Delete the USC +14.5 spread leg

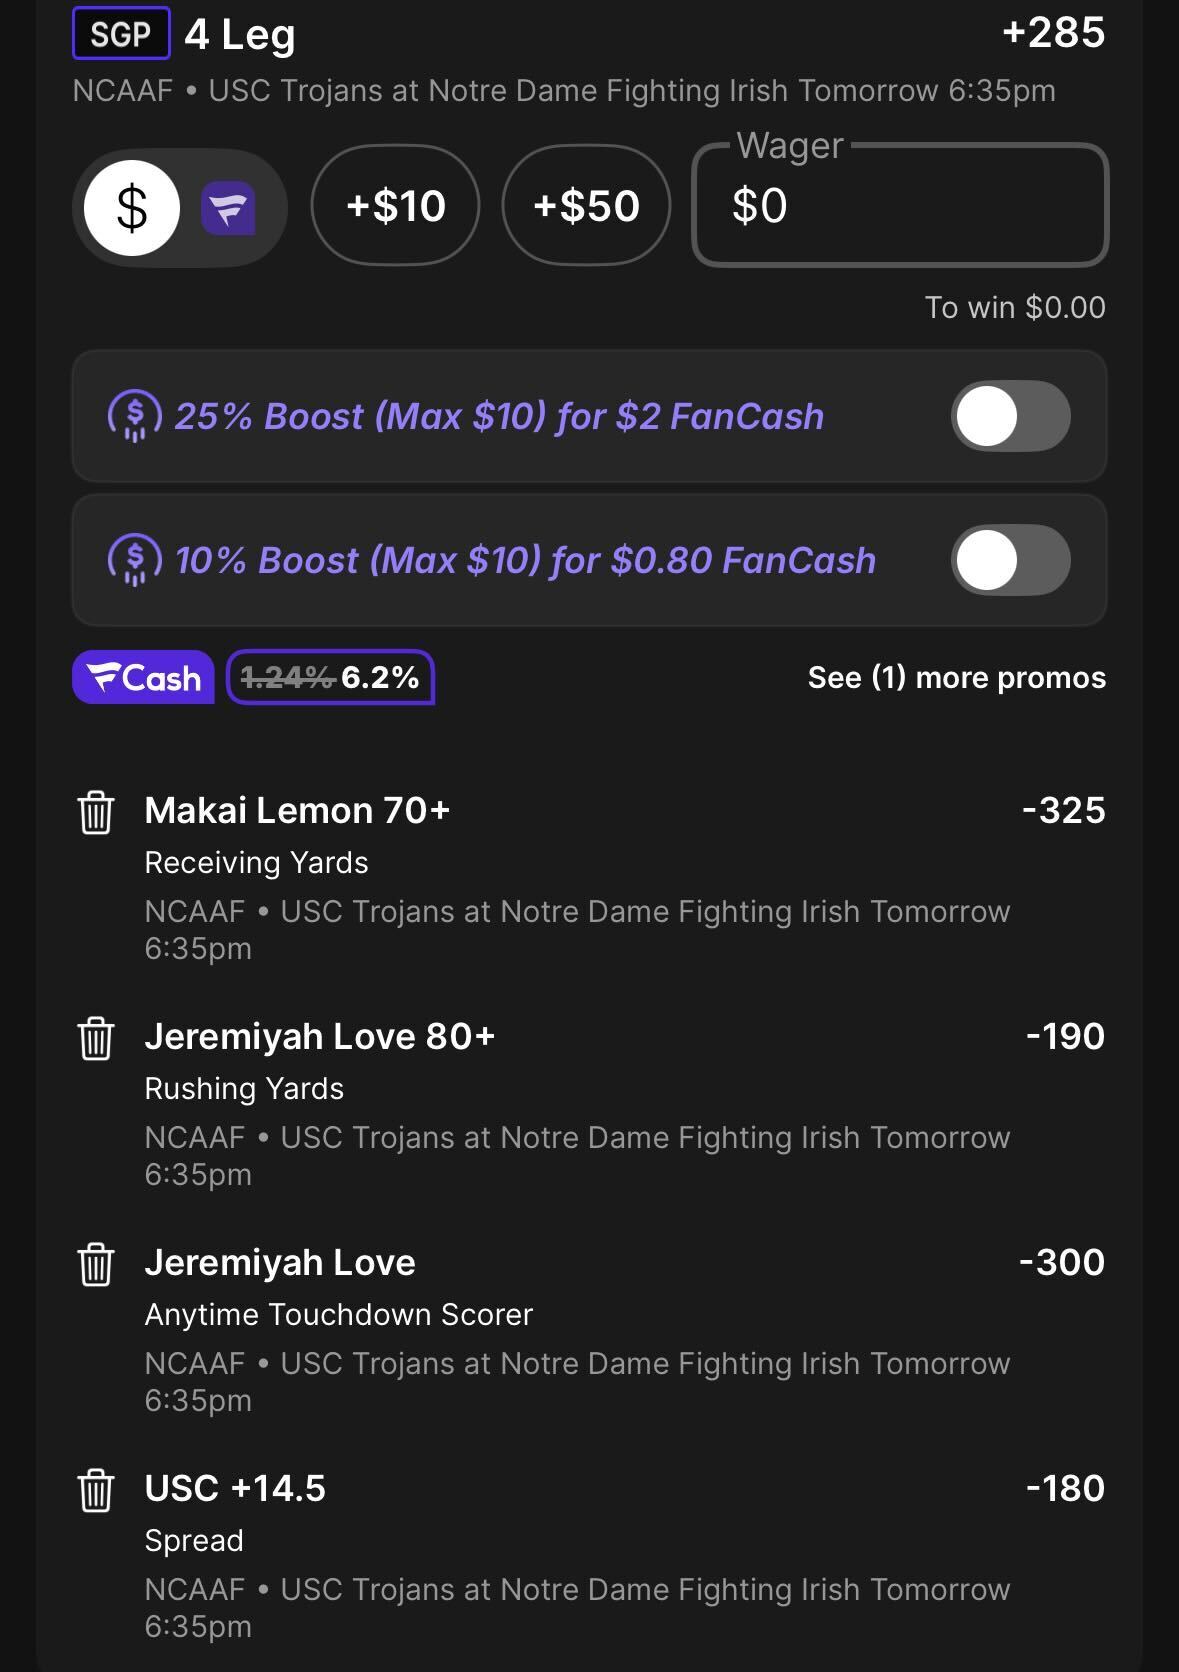click(x=96, y=1490)
